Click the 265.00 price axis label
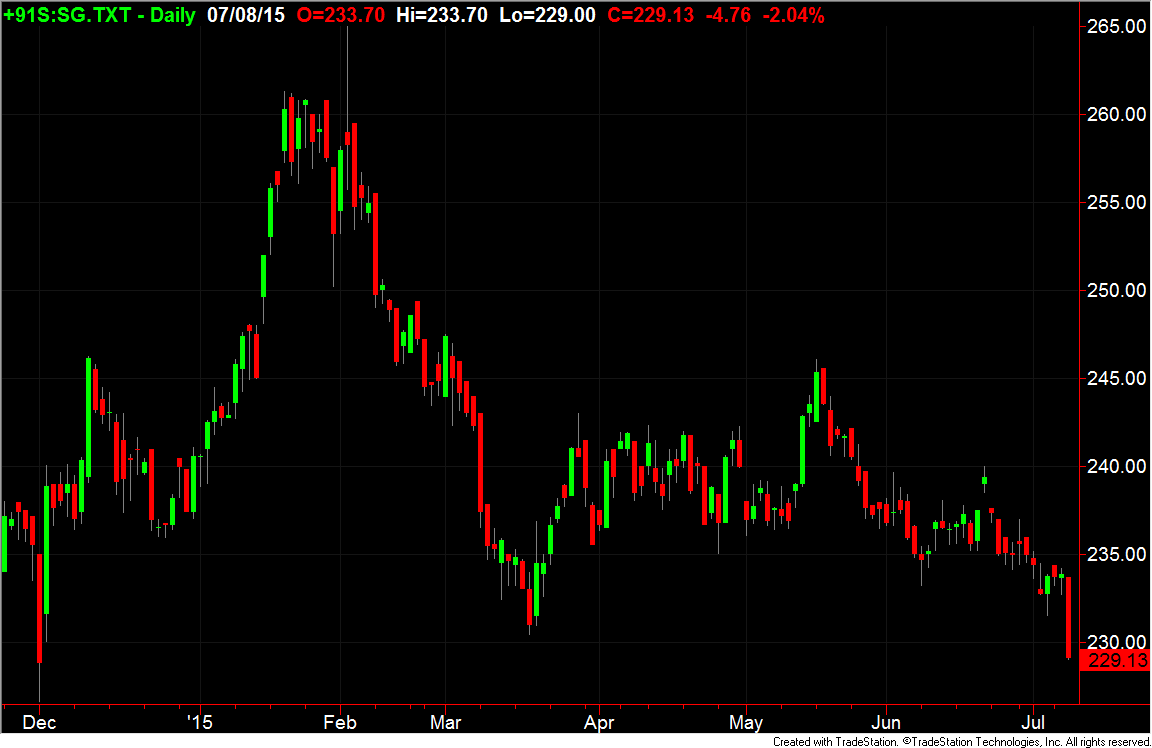This screenshot has width=1152, height=748. 1116,26
